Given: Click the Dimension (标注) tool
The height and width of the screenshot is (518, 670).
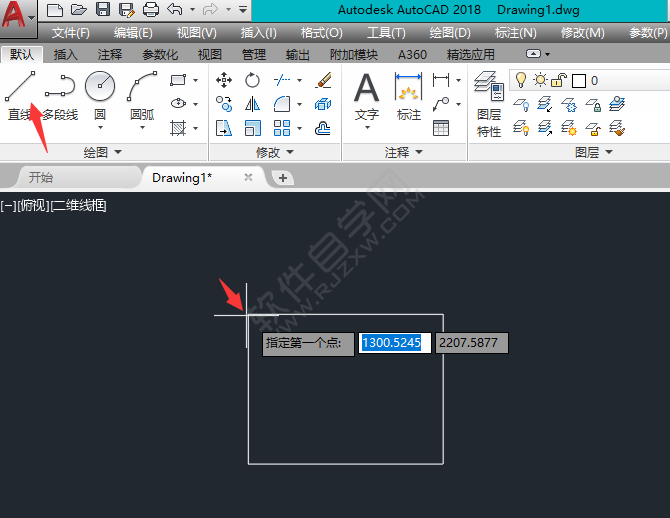Looking at the screenshot, I should coord(408,96).
